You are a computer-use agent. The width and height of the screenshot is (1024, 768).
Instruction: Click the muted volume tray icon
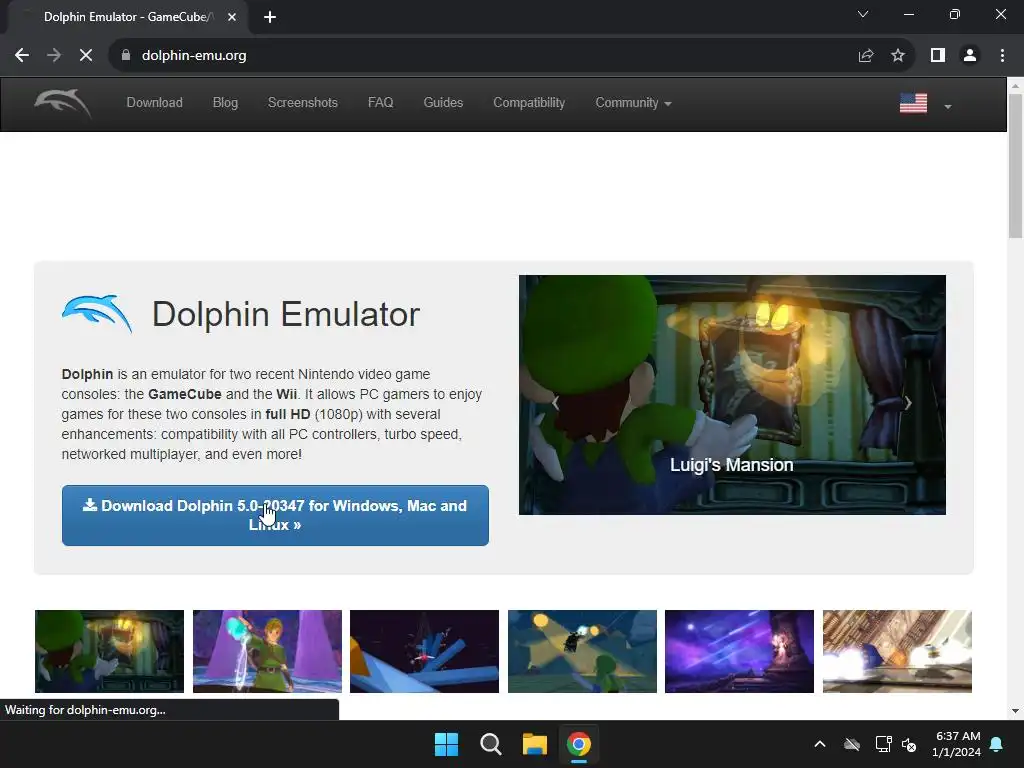[x=909, y=744]
